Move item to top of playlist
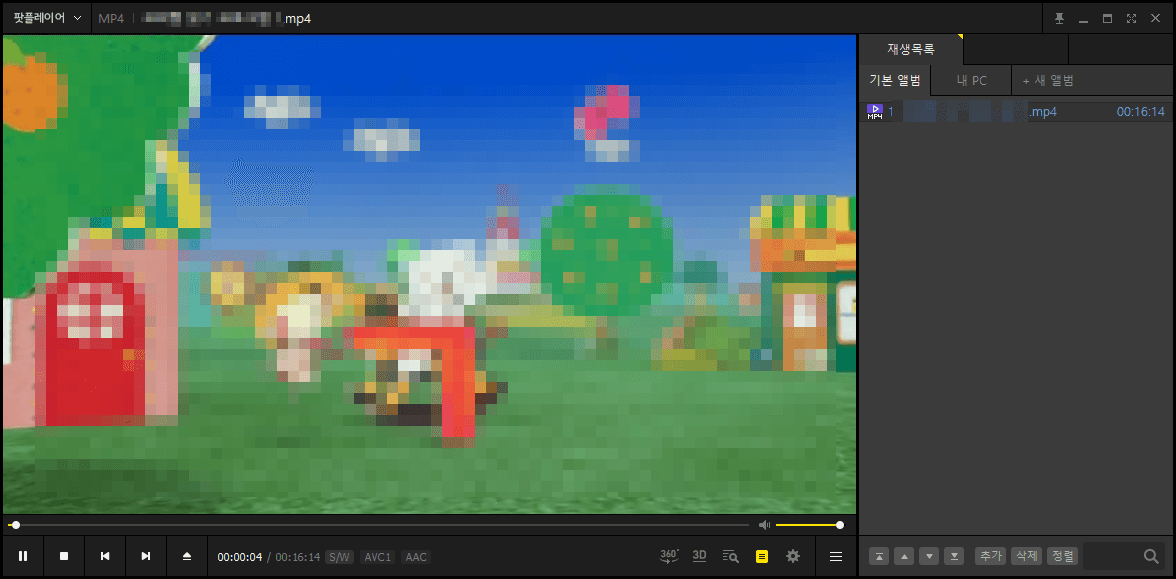 (x=879, y=556)
